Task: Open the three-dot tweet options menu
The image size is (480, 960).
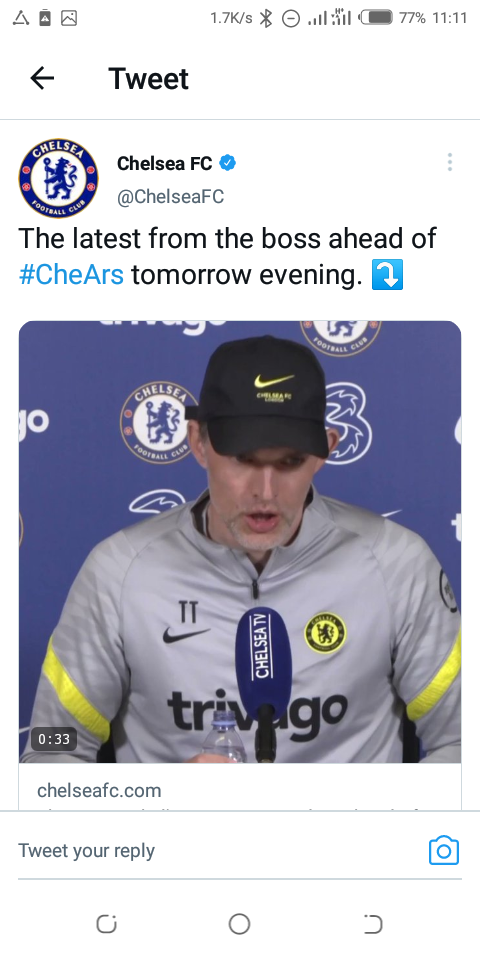Action: pyautogui.click(x=449, y=162)
